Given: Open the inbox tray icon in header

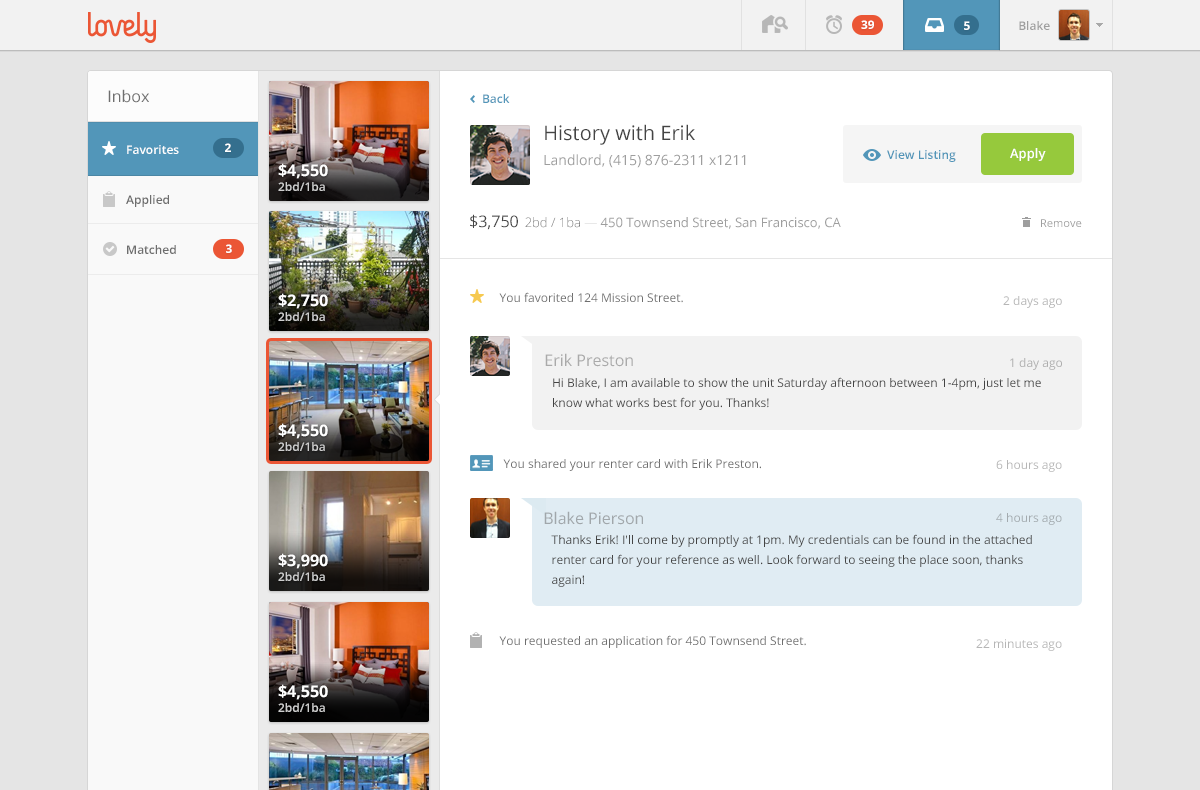Looking at the screenshot, I should coord(934,26).
